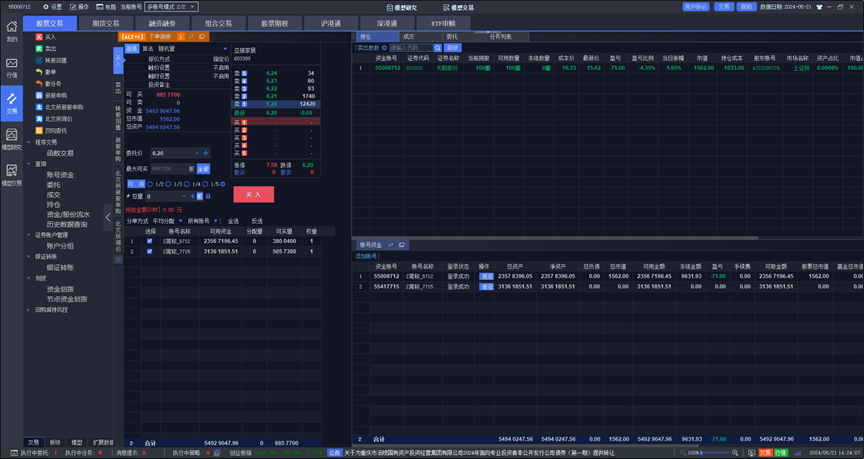864x459 pixels.
Task: Click the 撤单 cancel order icon
Action: tap(39, 72)
